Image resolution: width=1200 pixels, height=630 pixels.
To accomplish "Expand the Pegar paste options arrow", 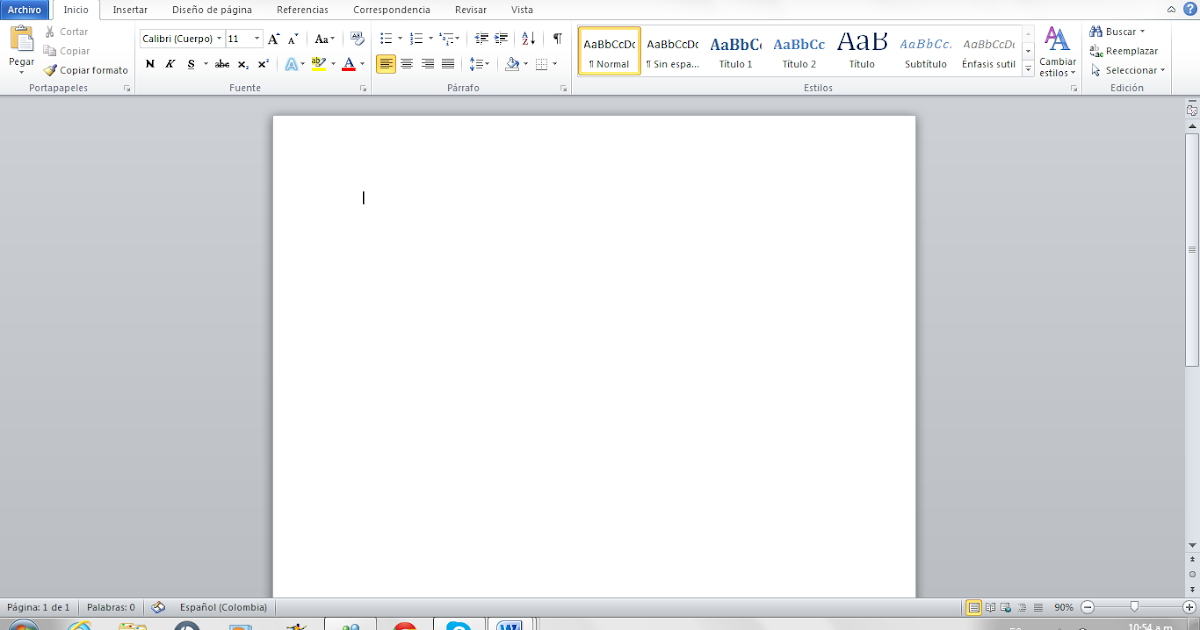I will (21, 73).
